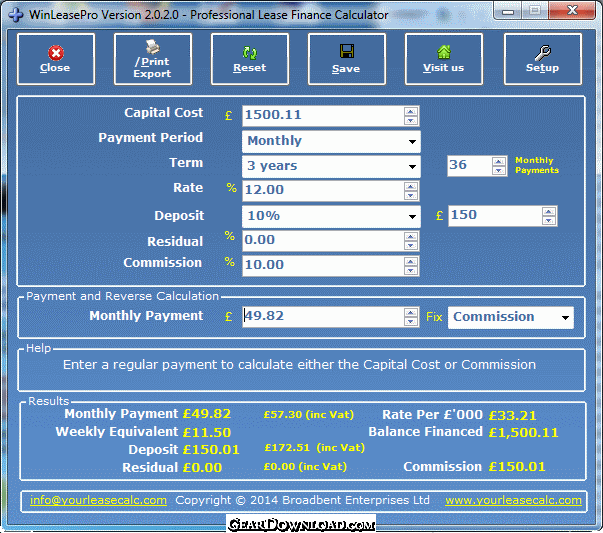Decrease Rate with down spinner arrow
This screenshot has height=533, width=603.
[411, 195]
